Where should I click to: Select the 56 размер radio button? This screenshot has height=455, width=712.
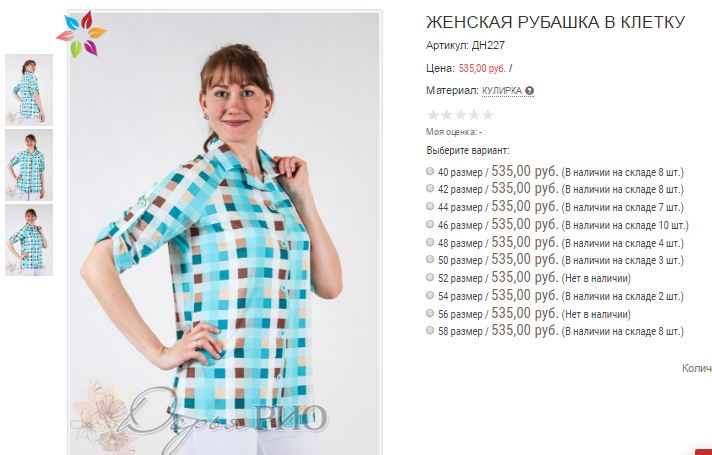pyautogui.click(x=430, y=313)
